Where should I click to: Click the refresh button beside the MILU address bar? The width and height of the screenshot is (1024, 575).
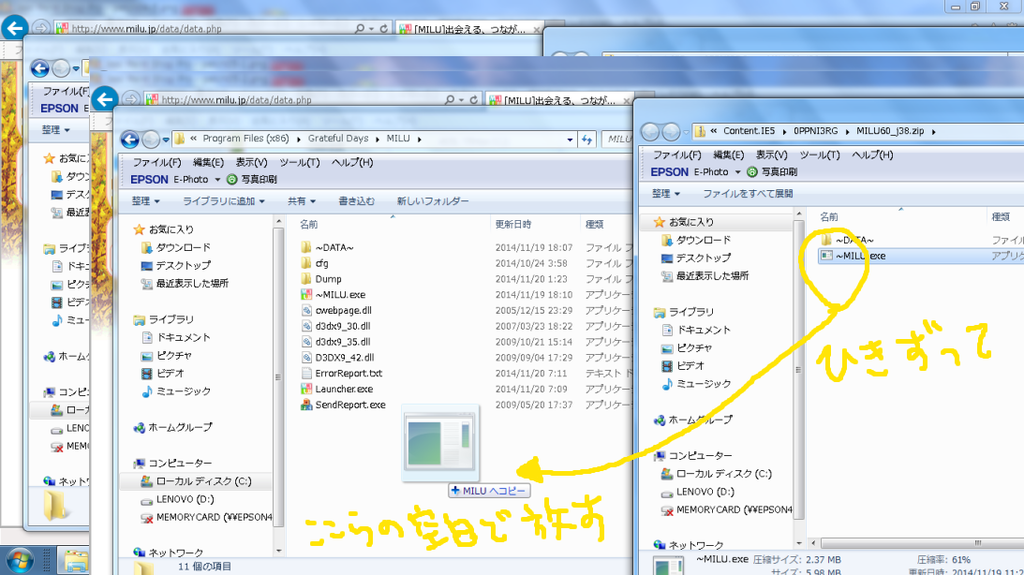click(586, 139)
